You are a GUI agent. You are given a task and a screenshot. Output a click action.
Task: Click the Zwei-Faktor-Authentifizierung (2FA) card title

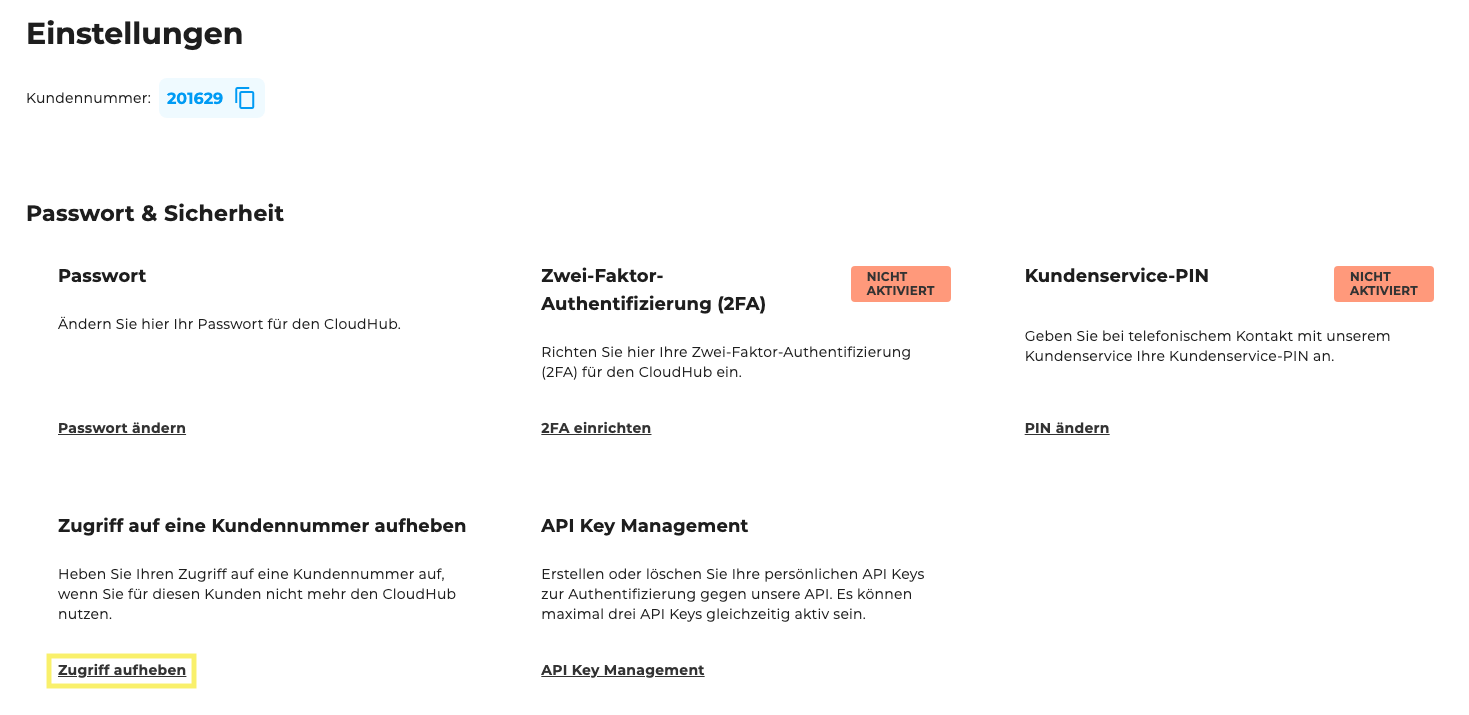tap(652, 289)
